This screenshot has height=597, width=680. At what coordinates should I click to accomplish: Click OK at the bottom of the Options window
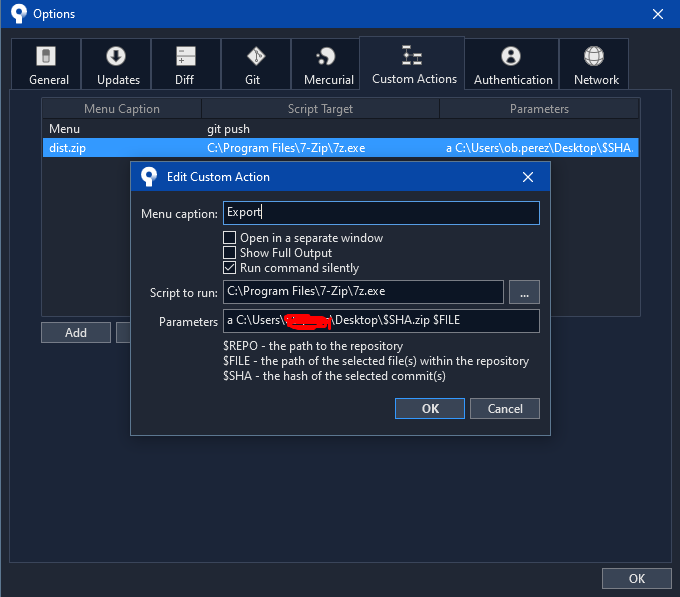pyautogui.click(x=637, y=578)
